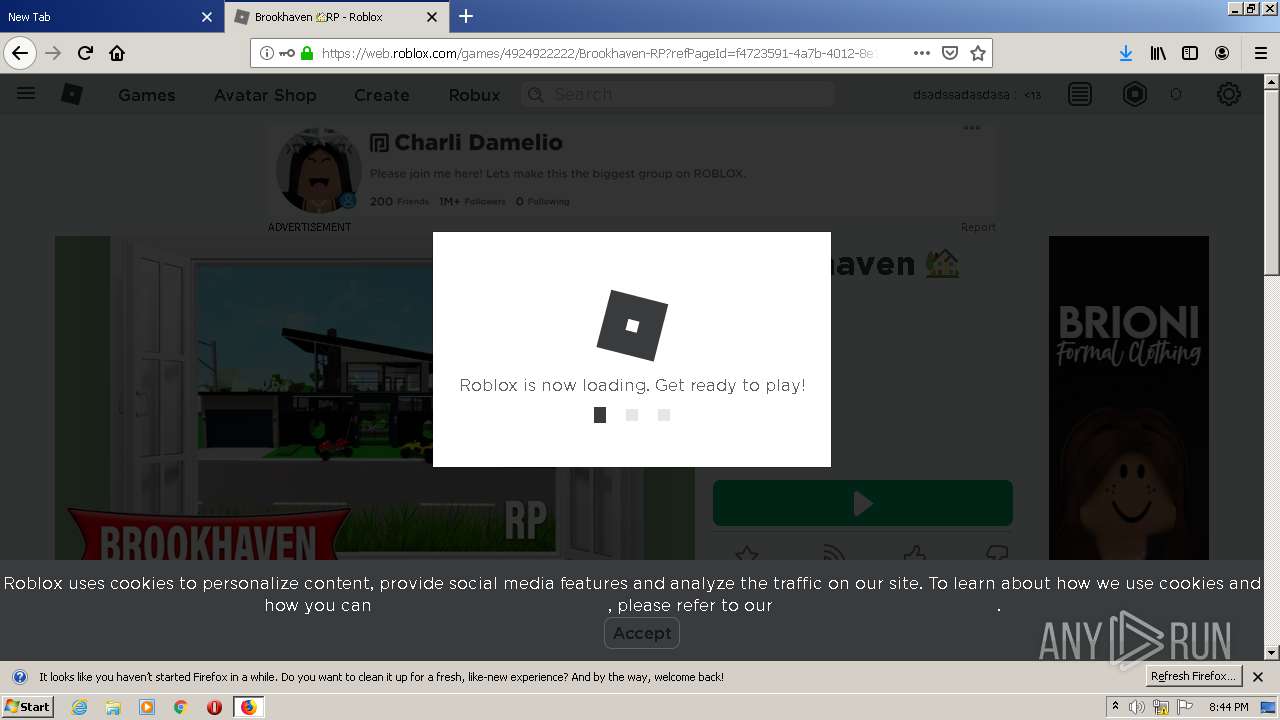Dismiss the Firefox refresh notification bar

point(1258,677)
